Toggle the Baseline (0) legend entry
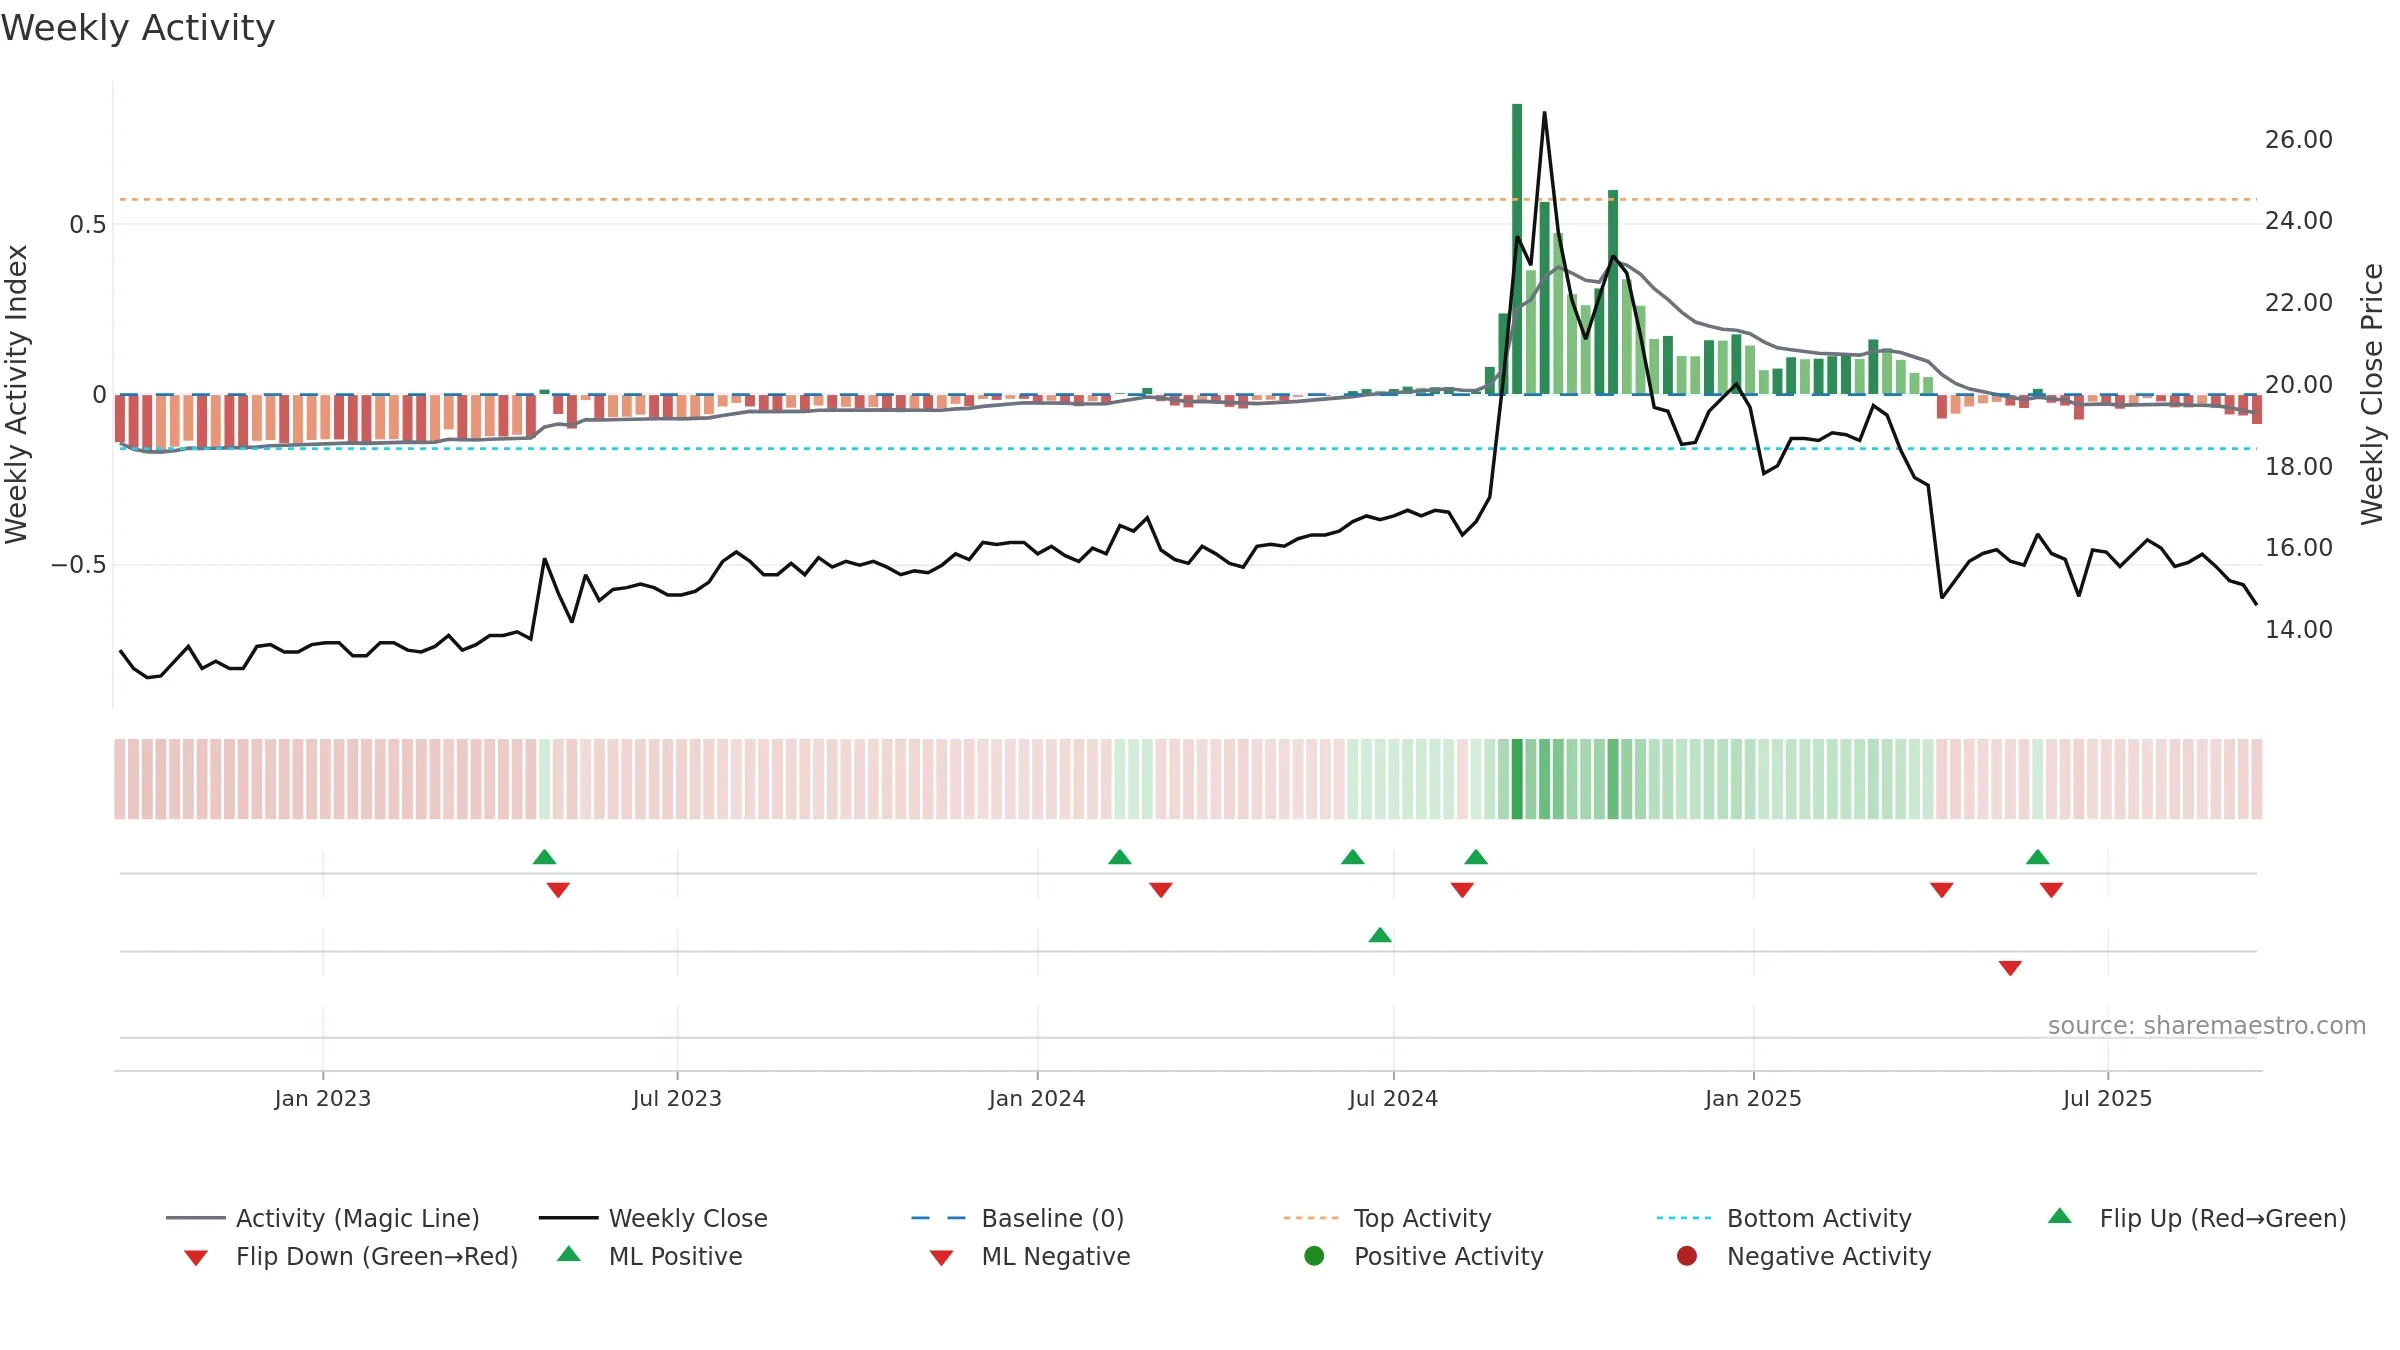 1018,1218
